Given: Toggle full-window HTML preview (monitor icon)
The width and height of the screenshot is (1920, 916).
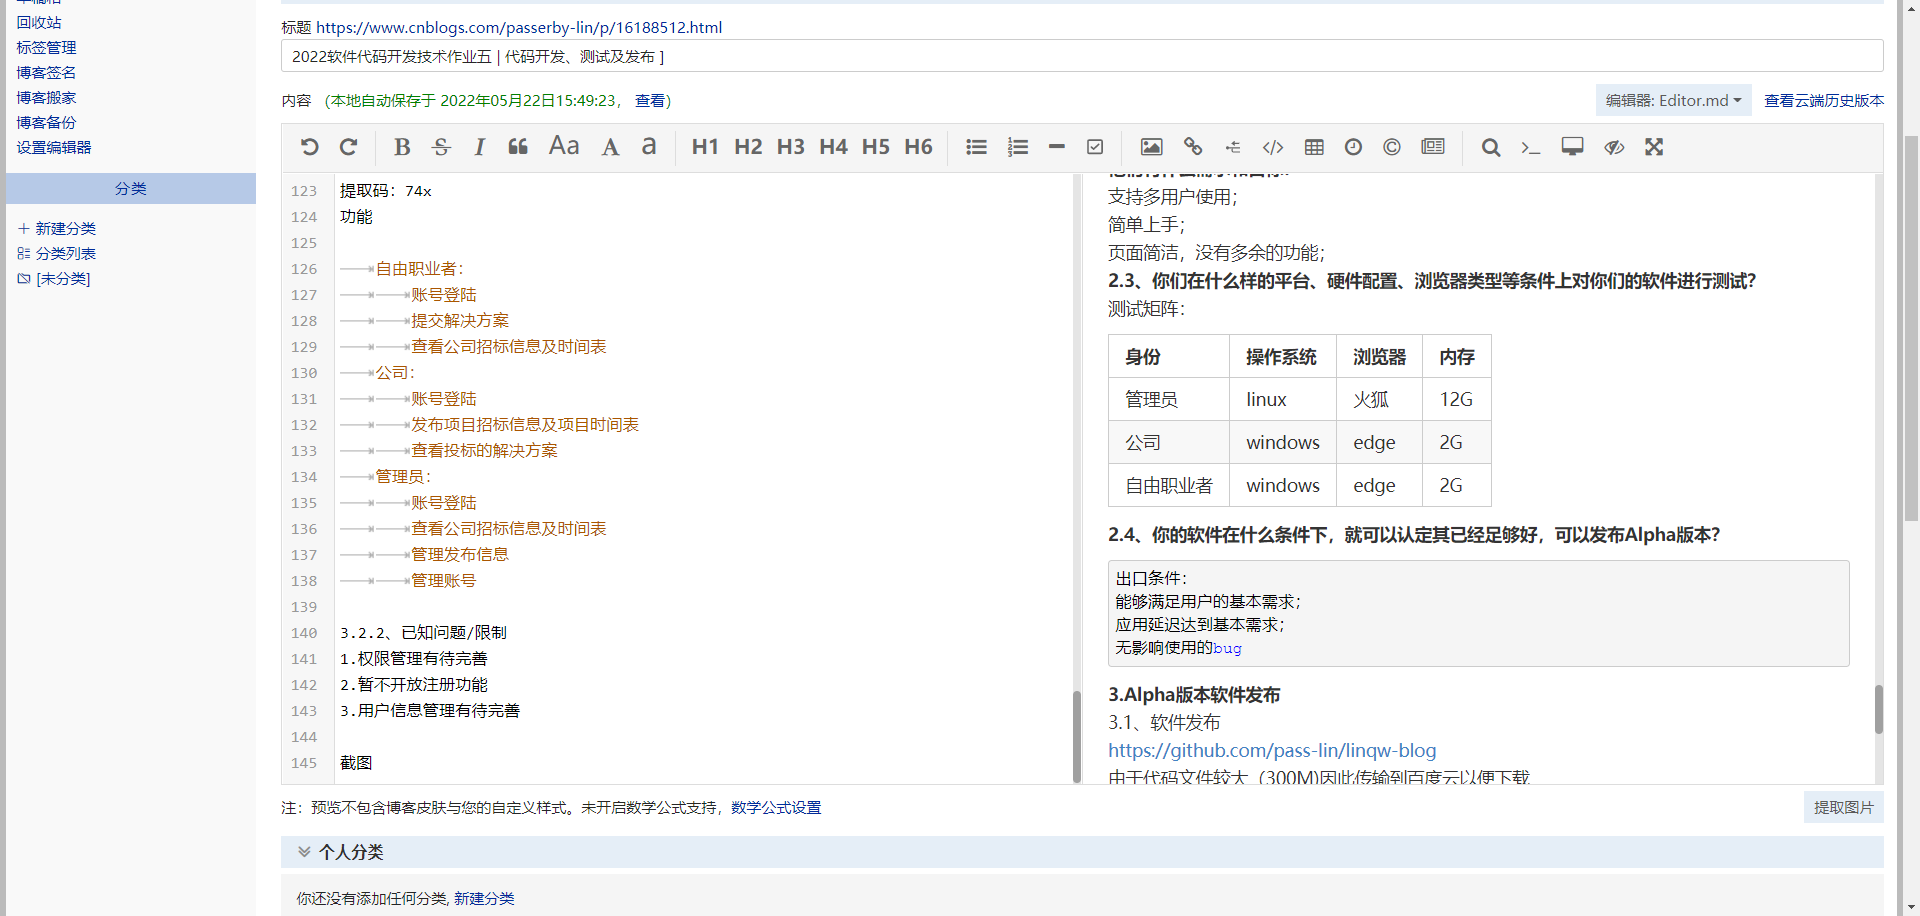Looking at the screenshot, I should tap(1572, 147).
